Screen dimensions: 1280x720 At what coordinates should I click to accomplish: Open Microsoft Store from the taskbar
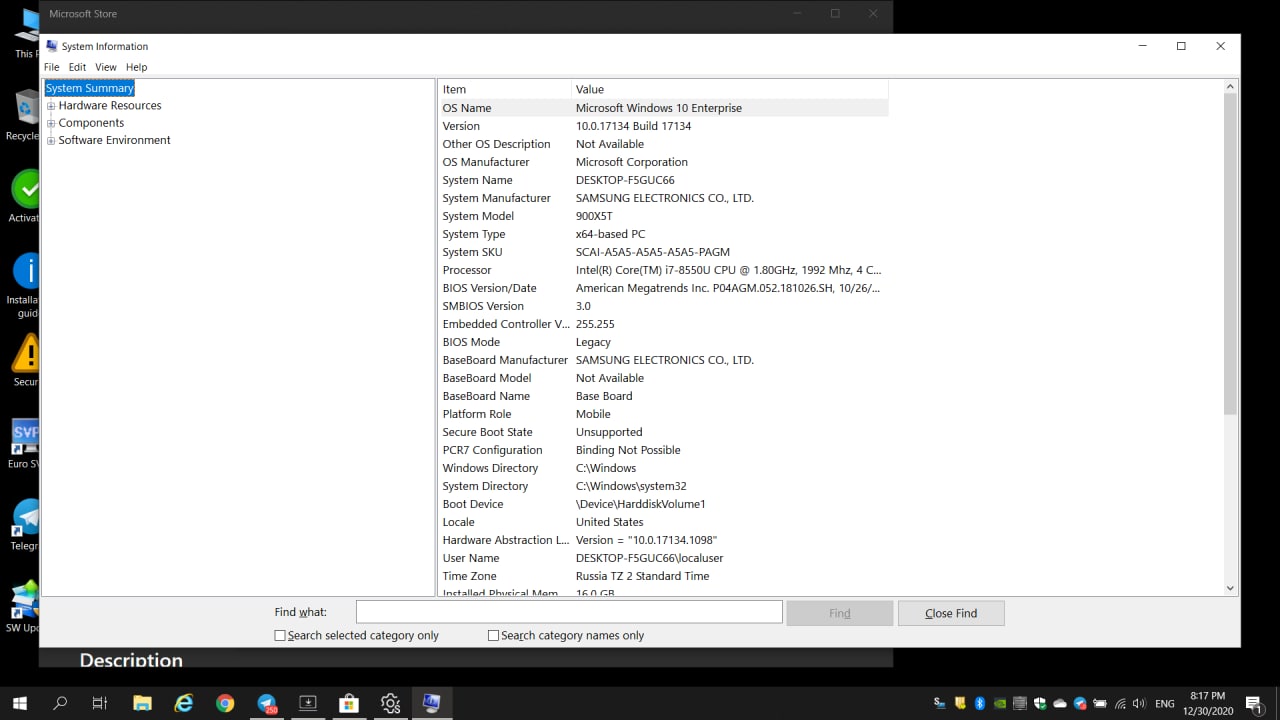tap(349, 703)
